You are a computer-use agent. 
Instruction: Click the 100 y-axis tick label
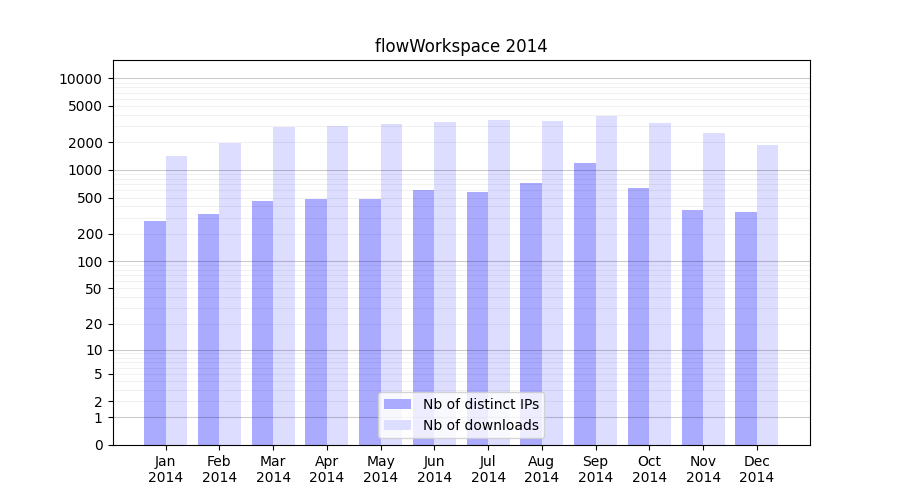tap(88, 262)
